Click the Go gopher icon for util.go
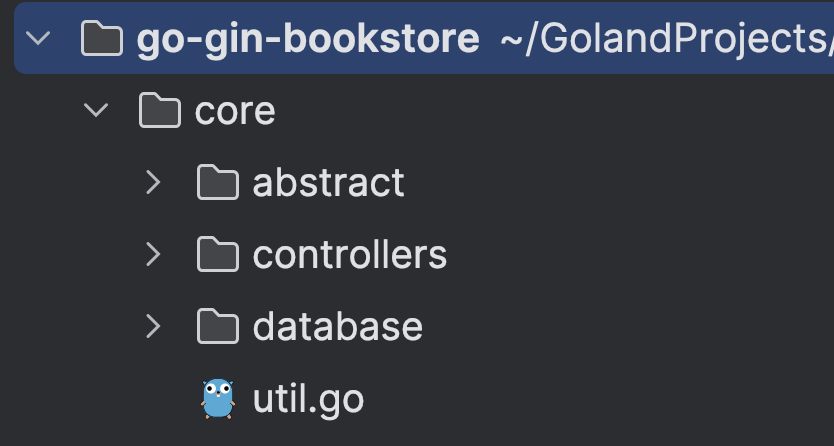Image resolution: width=834 pixels, height=446 pixels. coord(217,398)
